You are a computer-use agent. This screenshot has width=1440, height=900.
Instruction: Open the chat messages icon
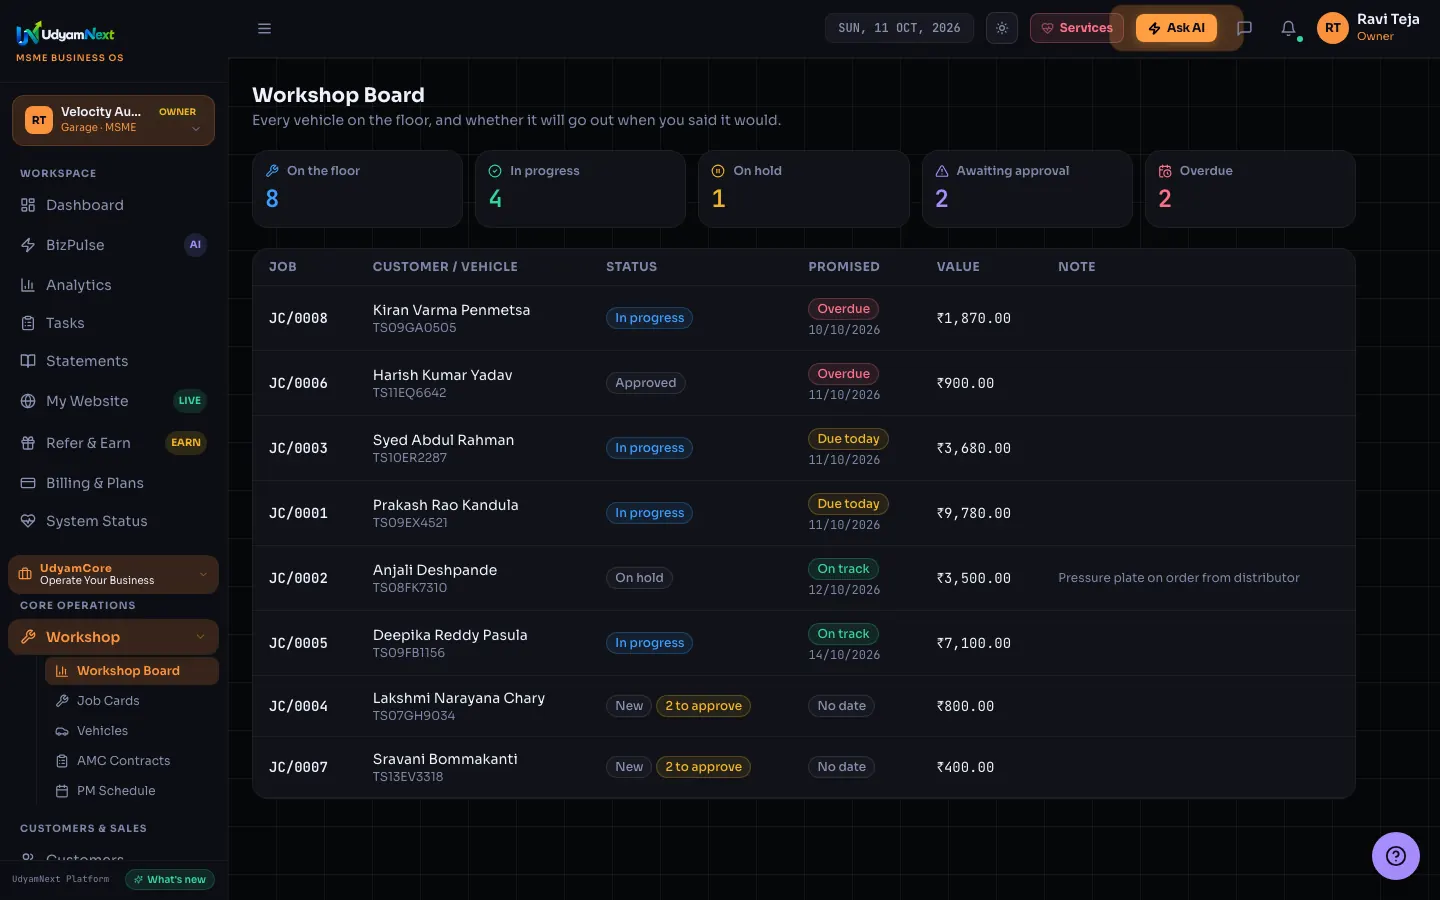click(x=1245, y=28)
